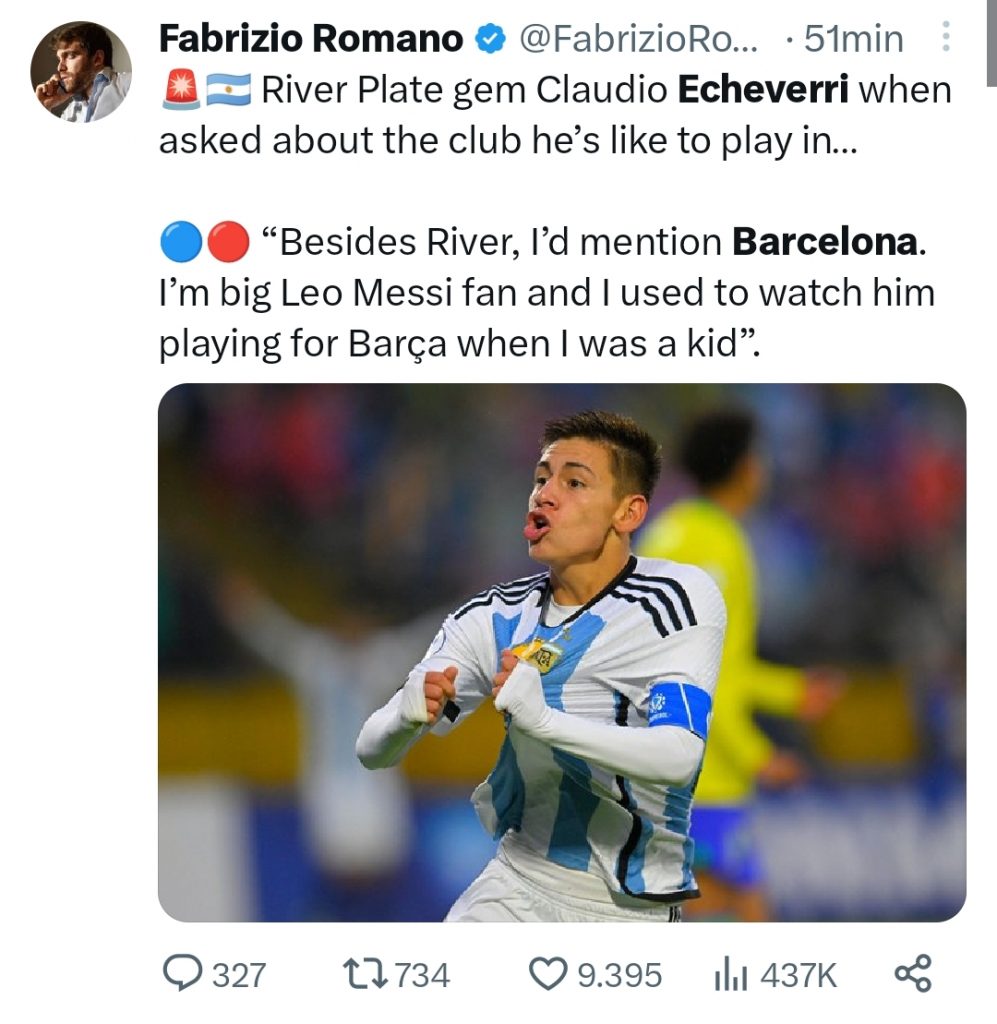Open the three-dot more options menu

coord(945,39)
